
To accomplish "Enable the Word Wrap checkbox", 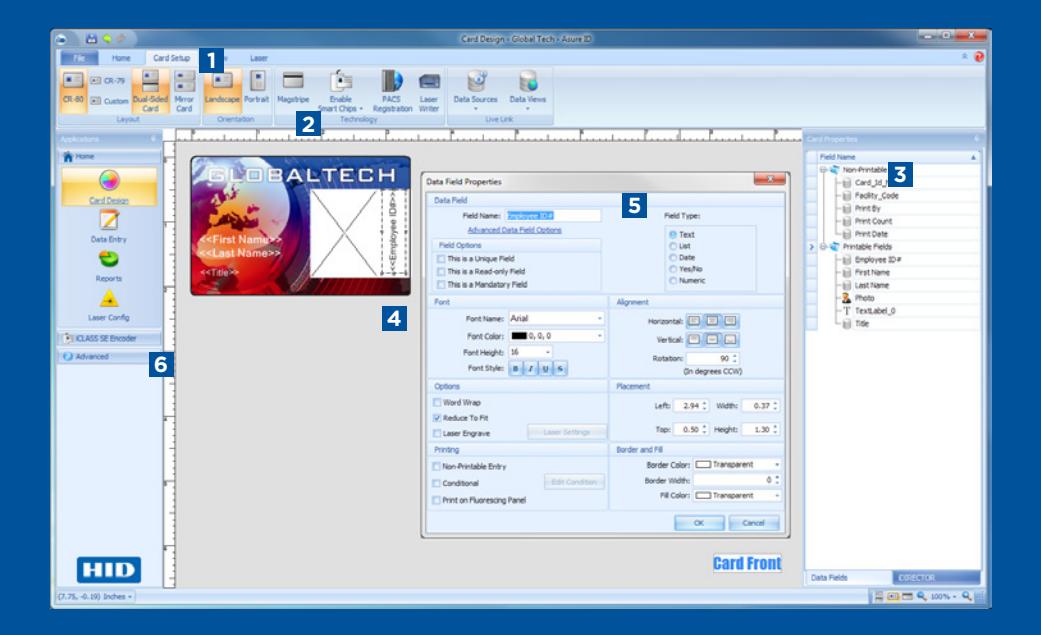I will click(x=437, y=403).
